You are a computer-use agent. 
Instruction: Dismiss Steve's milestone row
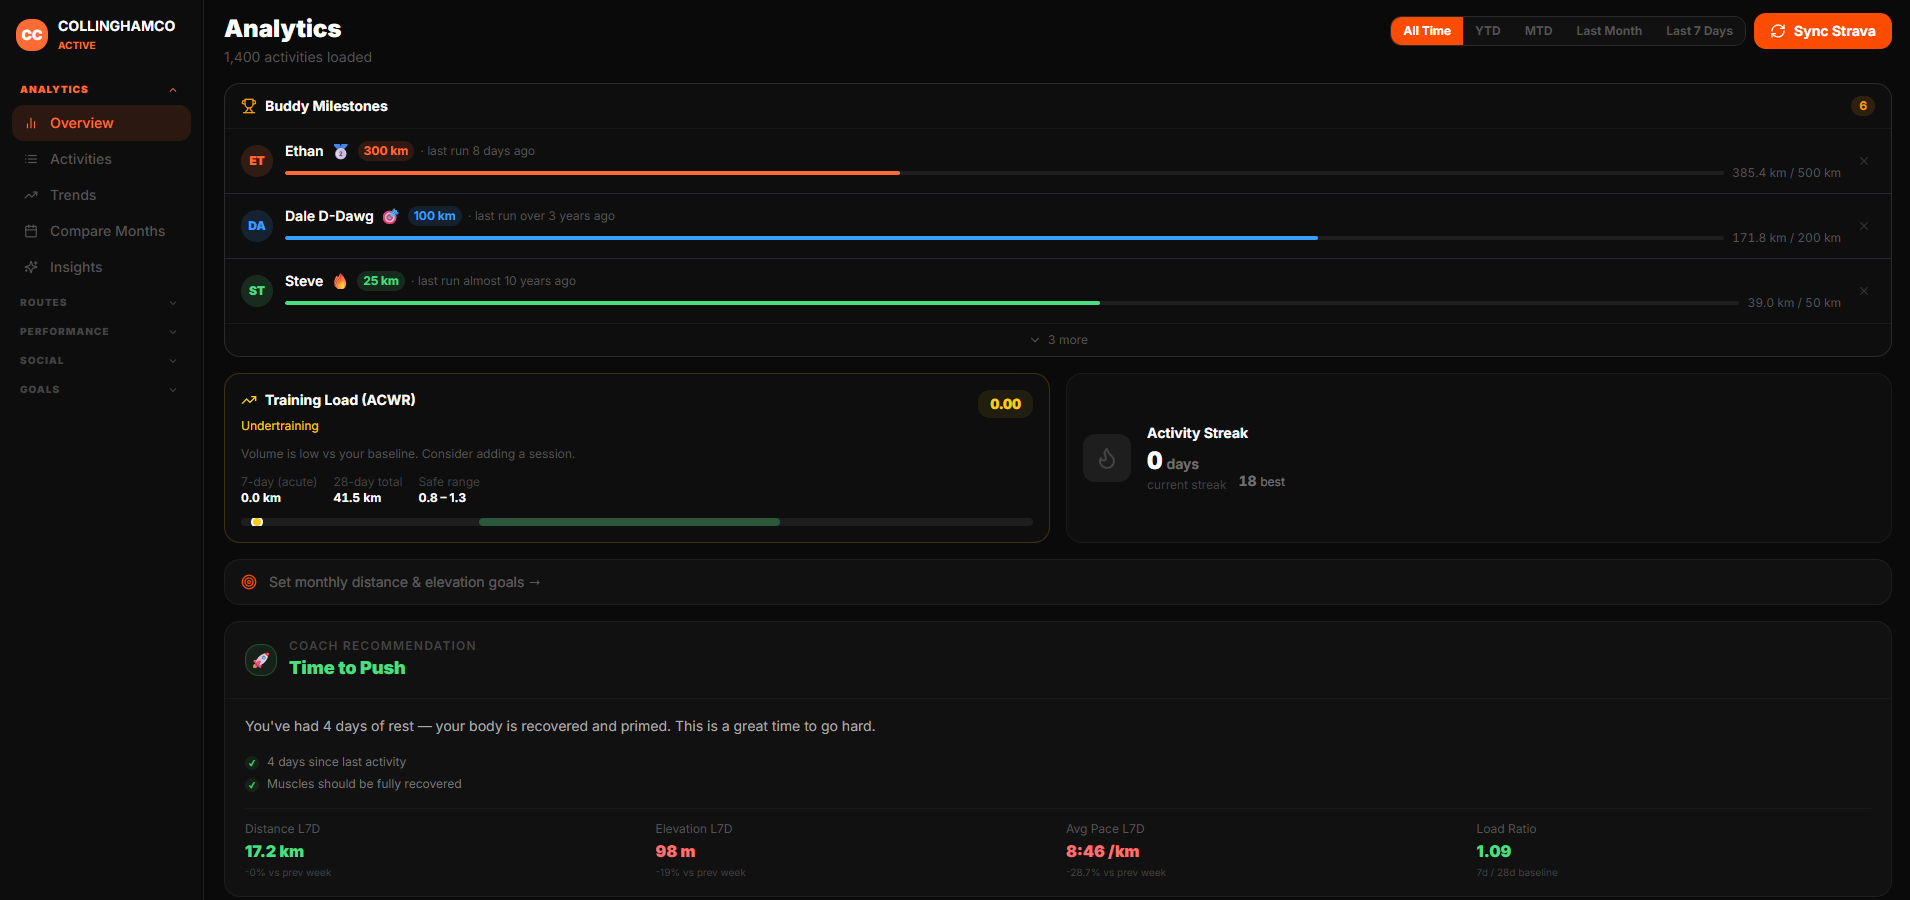coord(1864,291)
